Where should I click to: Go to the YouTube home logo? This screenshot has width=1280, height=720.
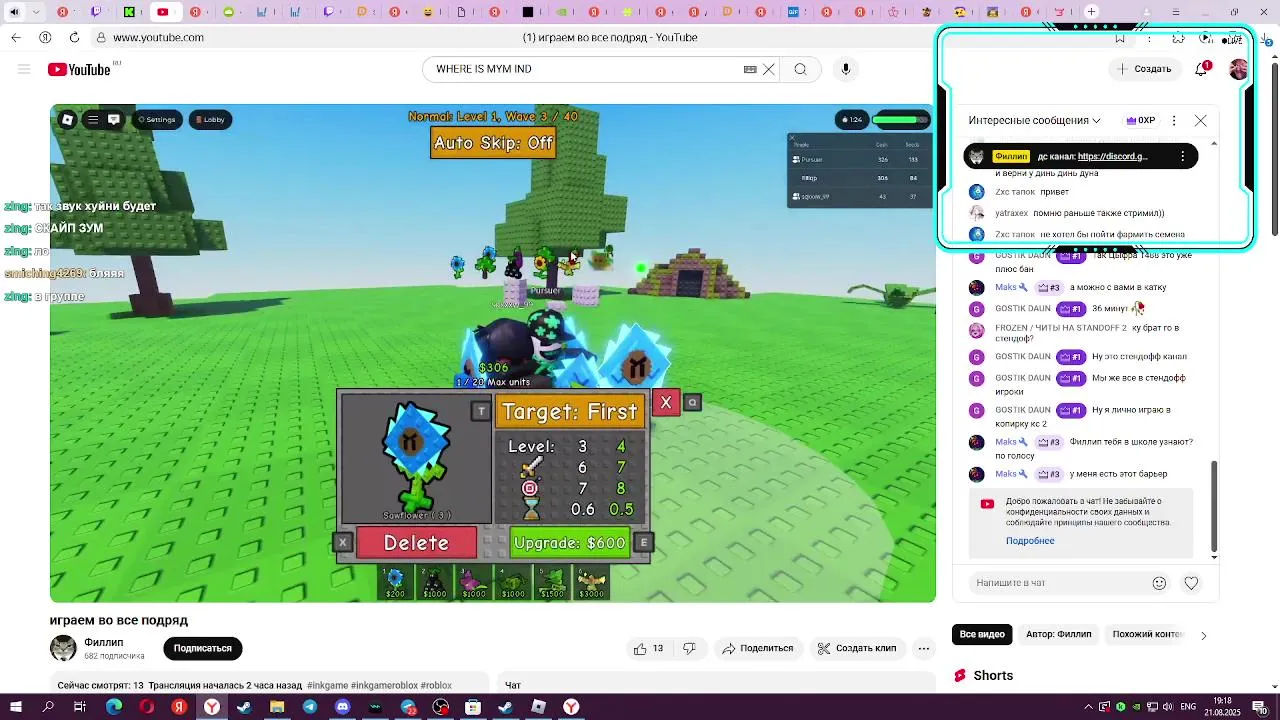(x=79, y=69)
